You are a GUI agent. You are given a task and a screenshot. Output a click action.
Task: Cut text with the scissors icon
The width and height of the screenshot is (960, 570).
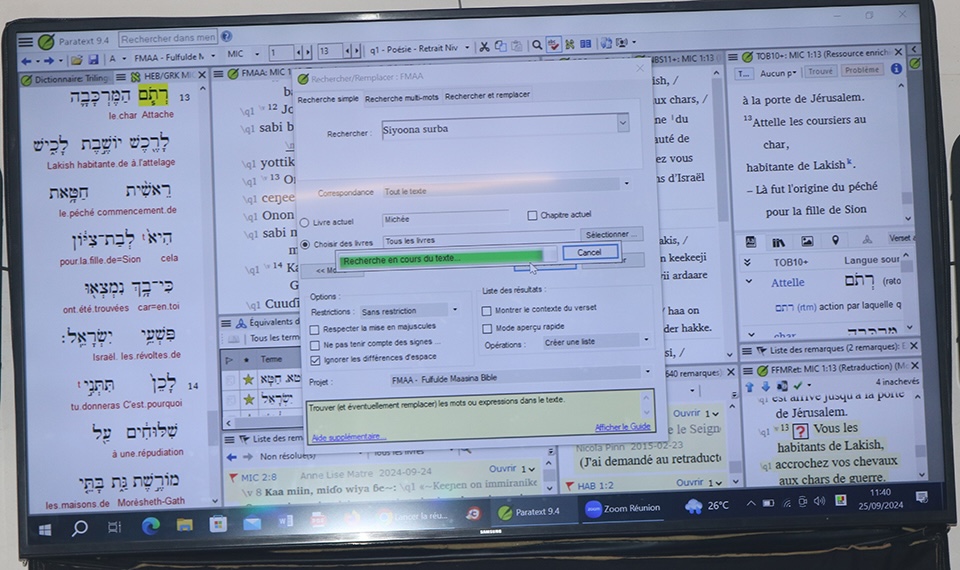pos(484,47)
